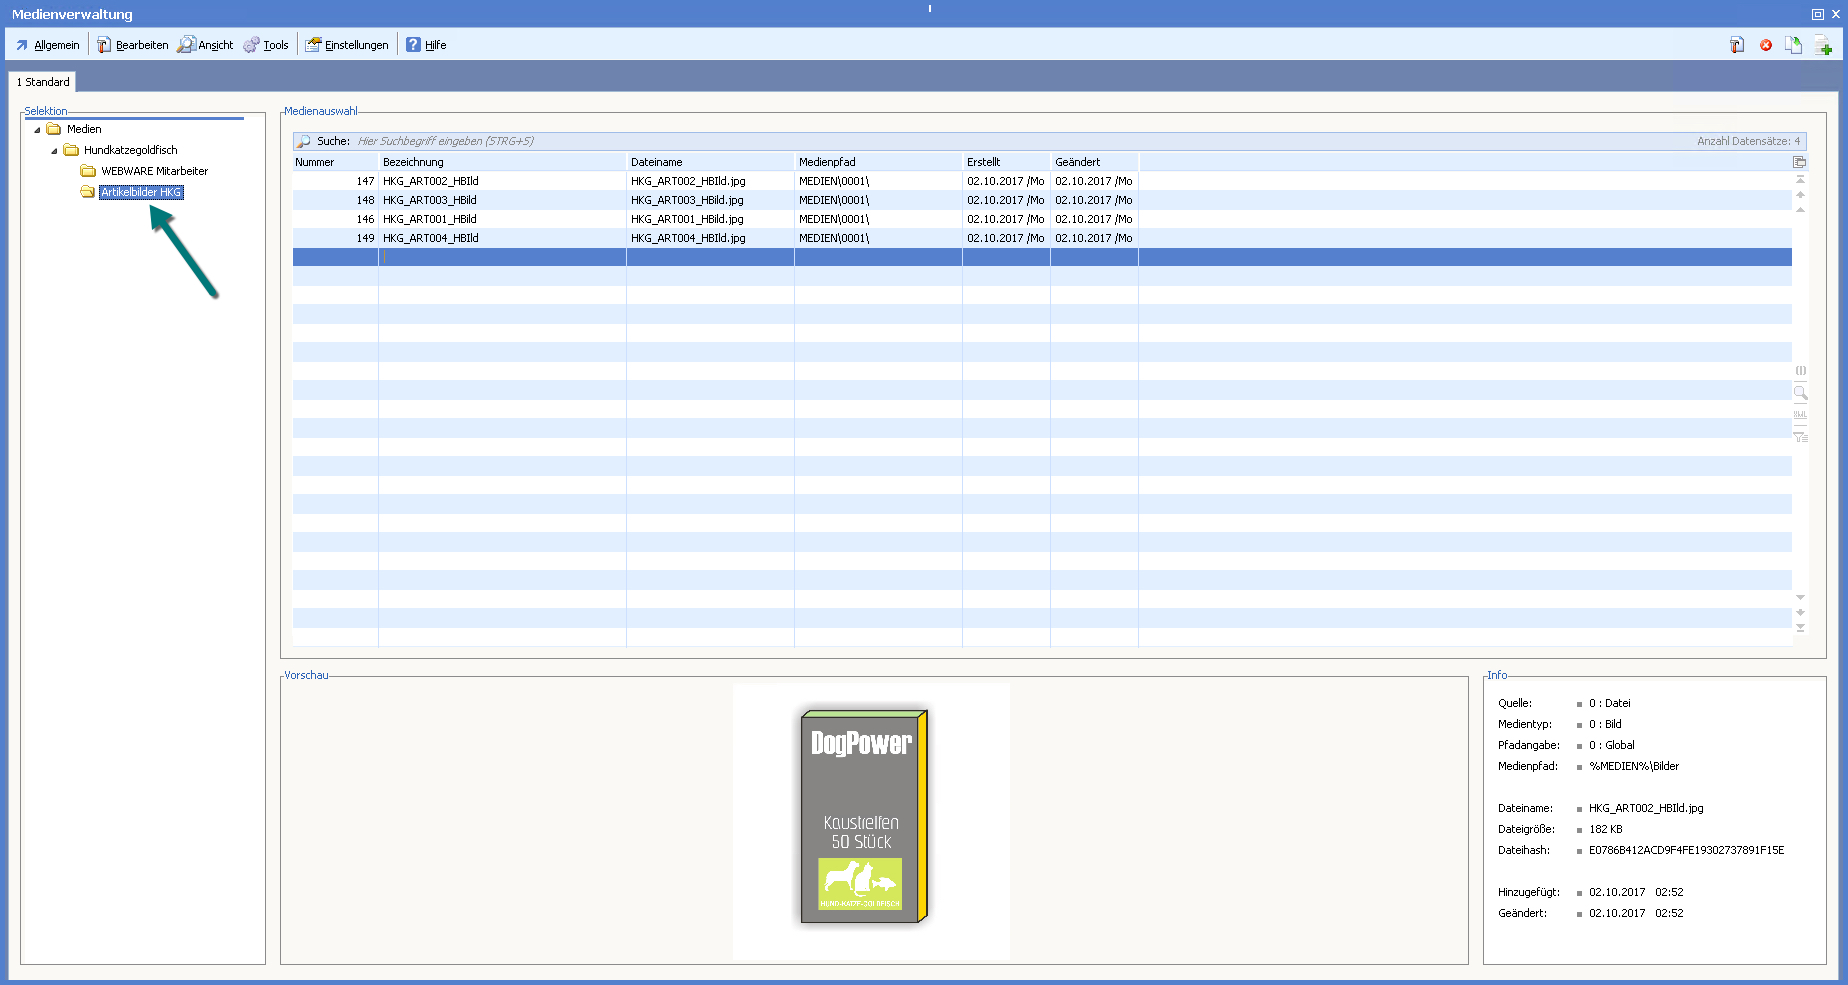Open the table column layout icon

[1799, 162]
